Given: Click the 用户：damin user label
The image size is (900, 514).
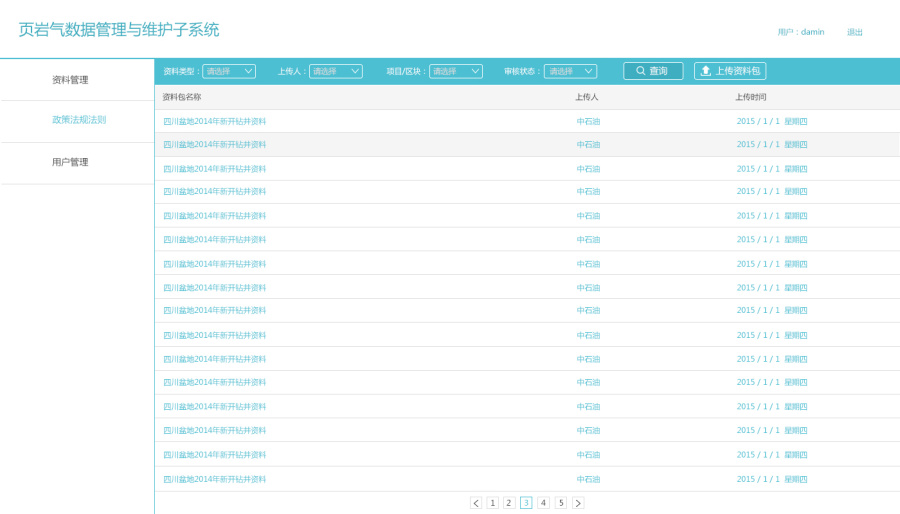Looking at the screenshot, I should click(x=801, y=32).
